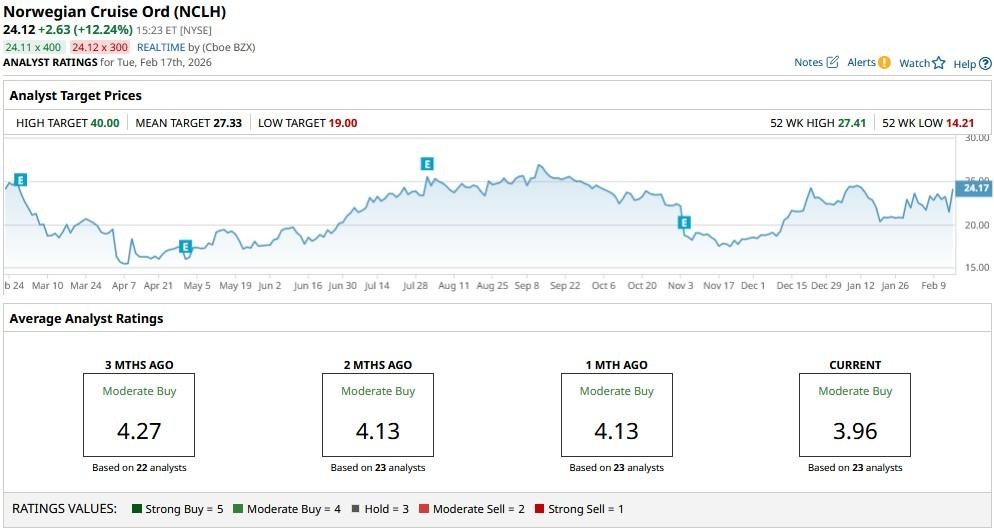Click the 20.00 y-axis price label
The width and height of the screenshot is (994, 528).
pyautogui.click(x=976, y=225)
